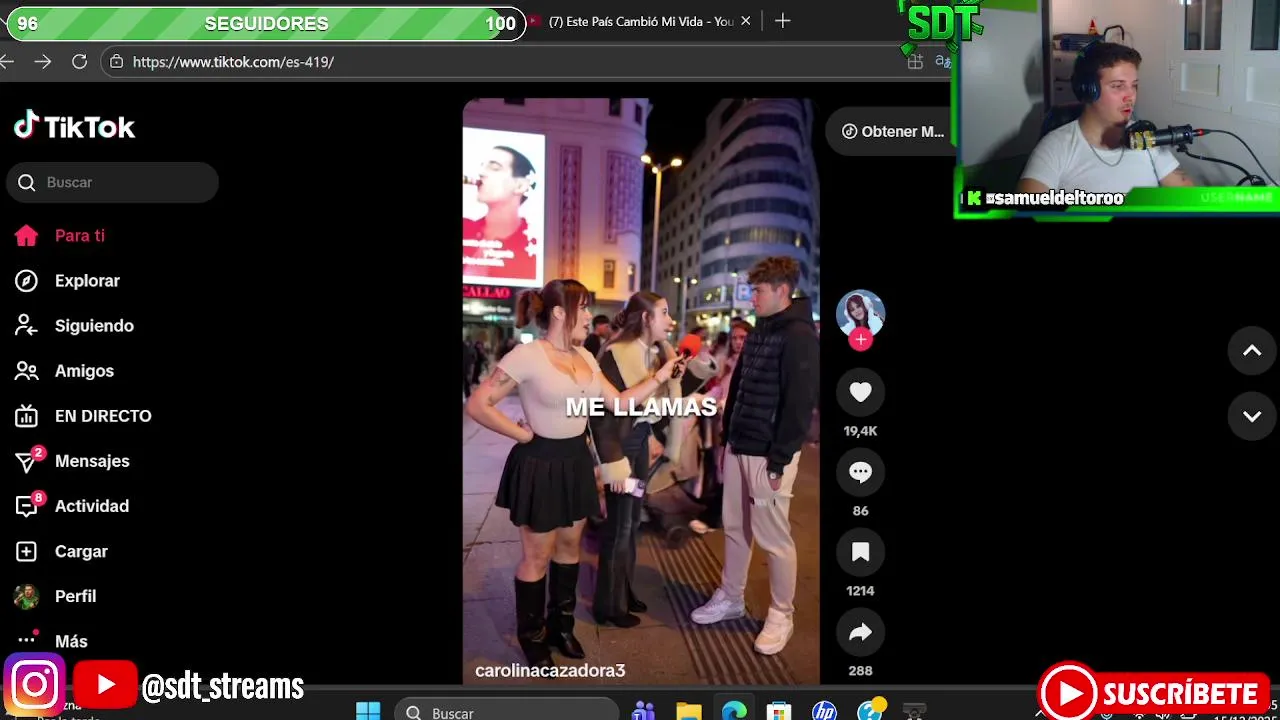
Task: Click the 1214 saves count
Action: [x=860, y=591]
